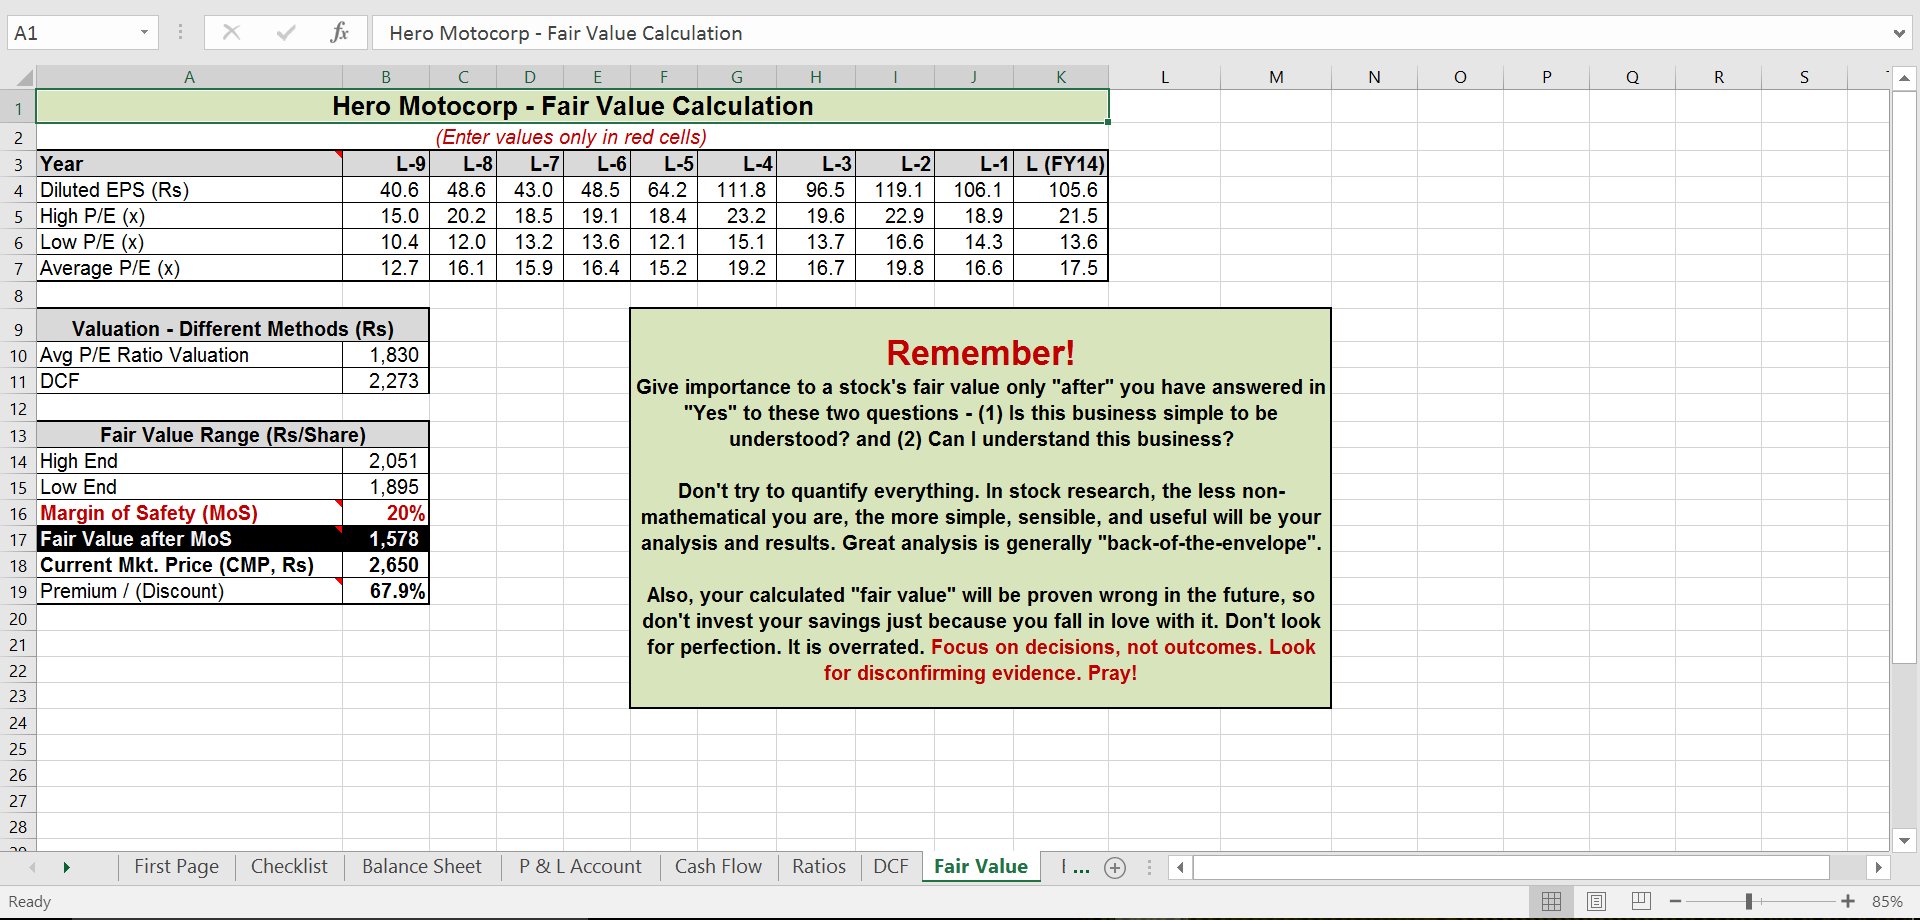
Task: Click the 85% zoom level
Action: point(1887,901)
